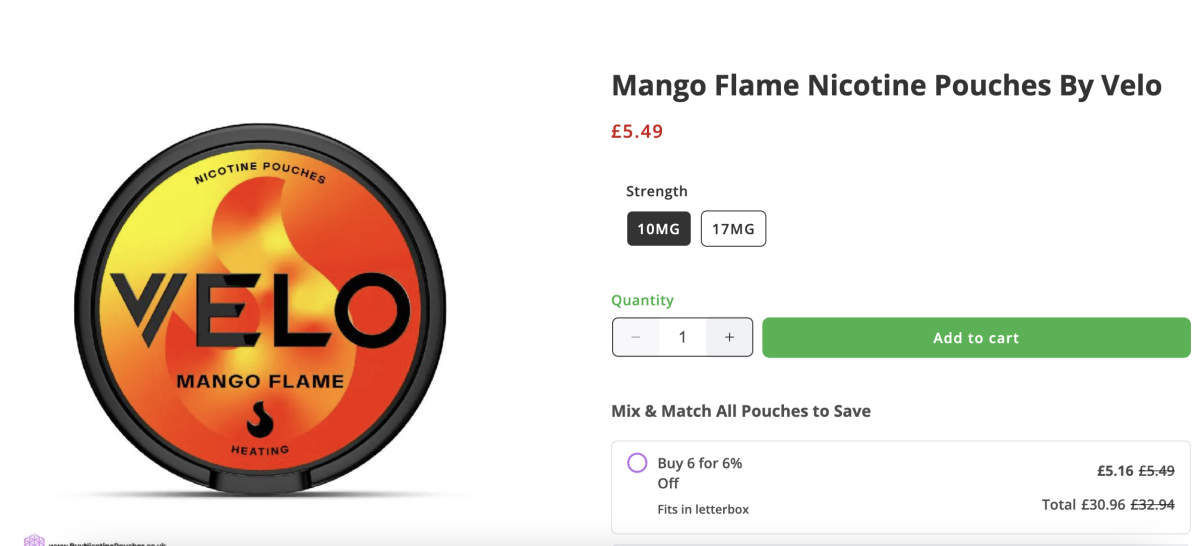Select the 17MG strength option
Image resolution: width=1200 pixels, height=546 pixels.
tap(733, 228)
